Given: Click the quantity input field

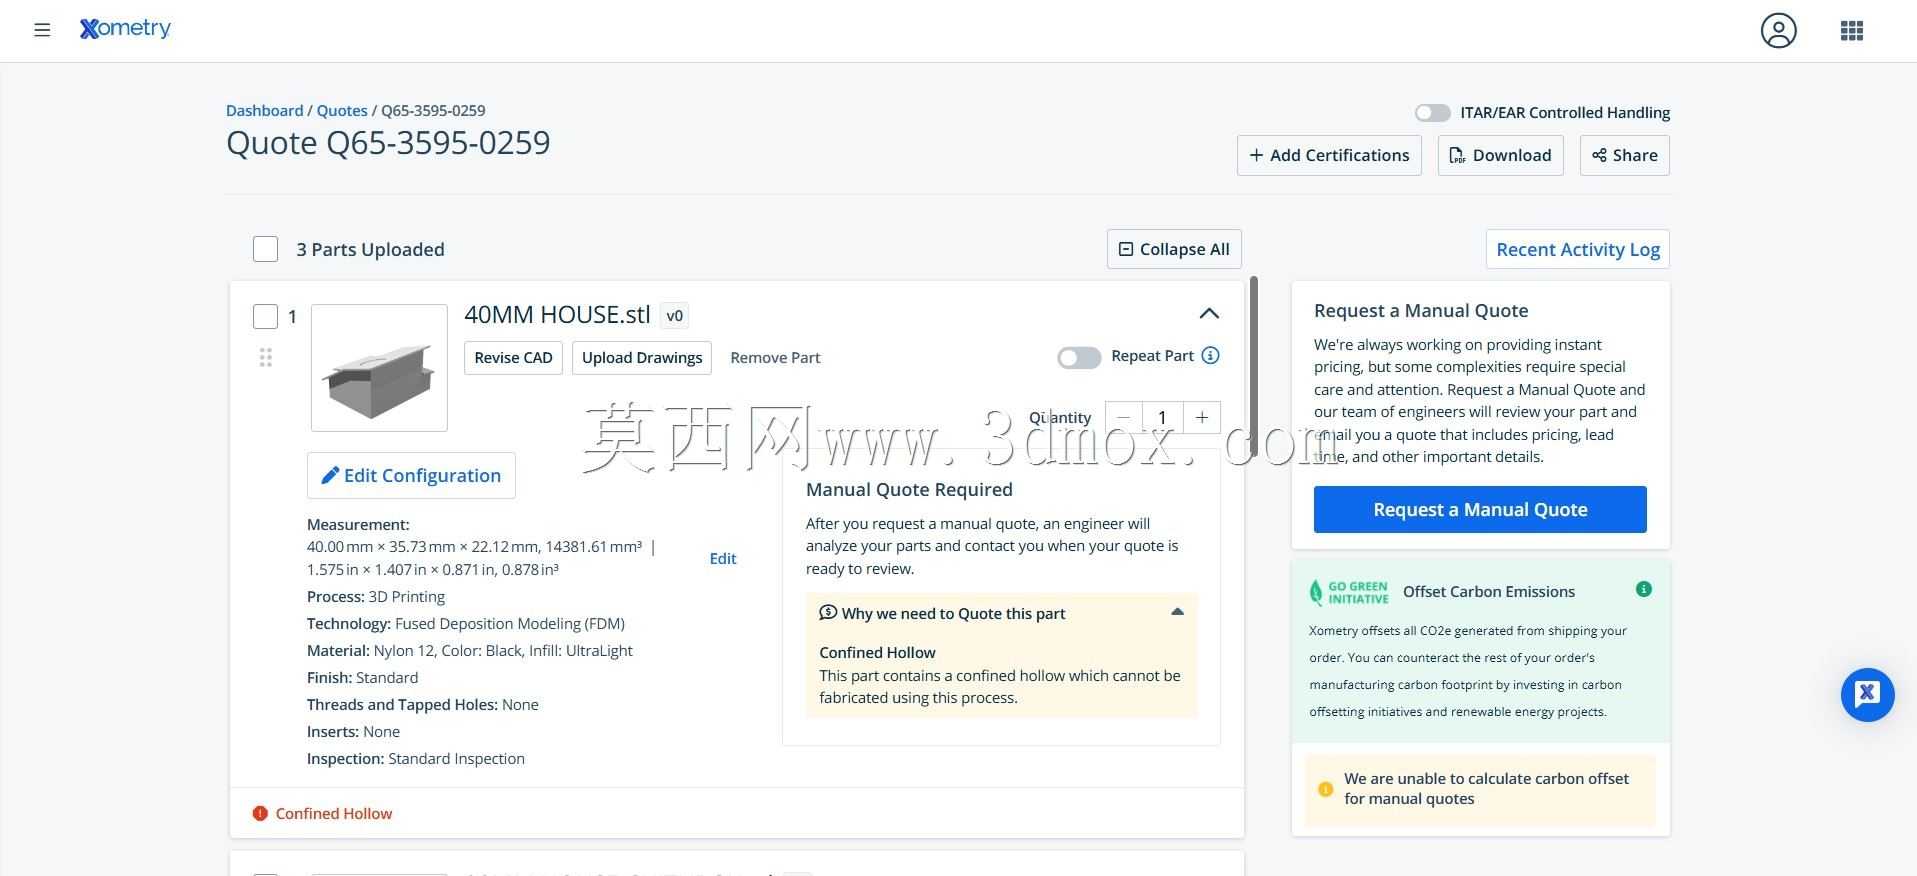Looking at the screenshot, I should pos(1162,418).
